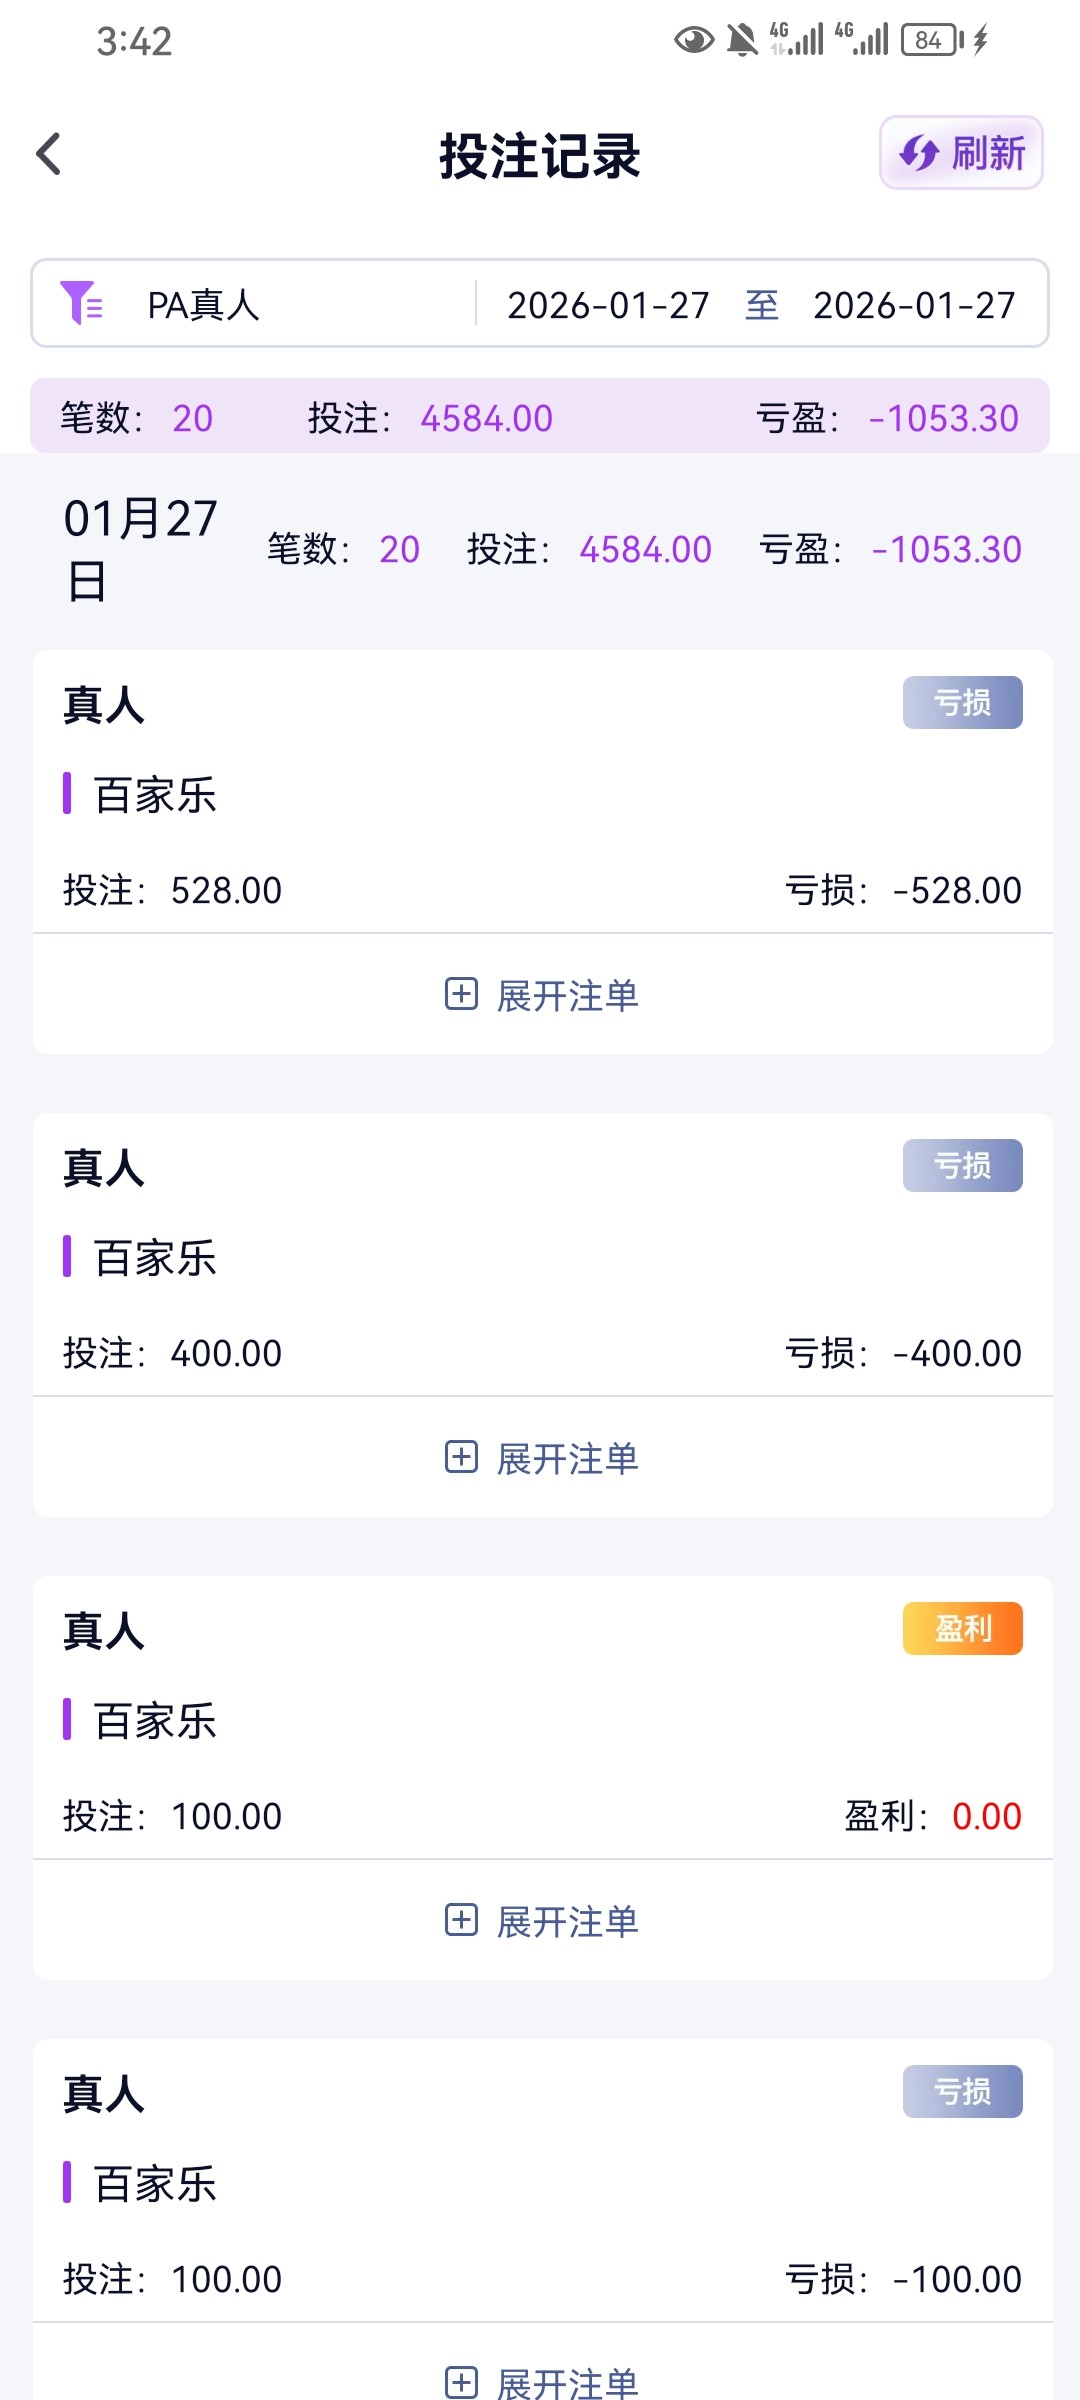Open the 百家乐 entry losing 400.00
1080x2400 pixels.
[x=155, y=1257]
